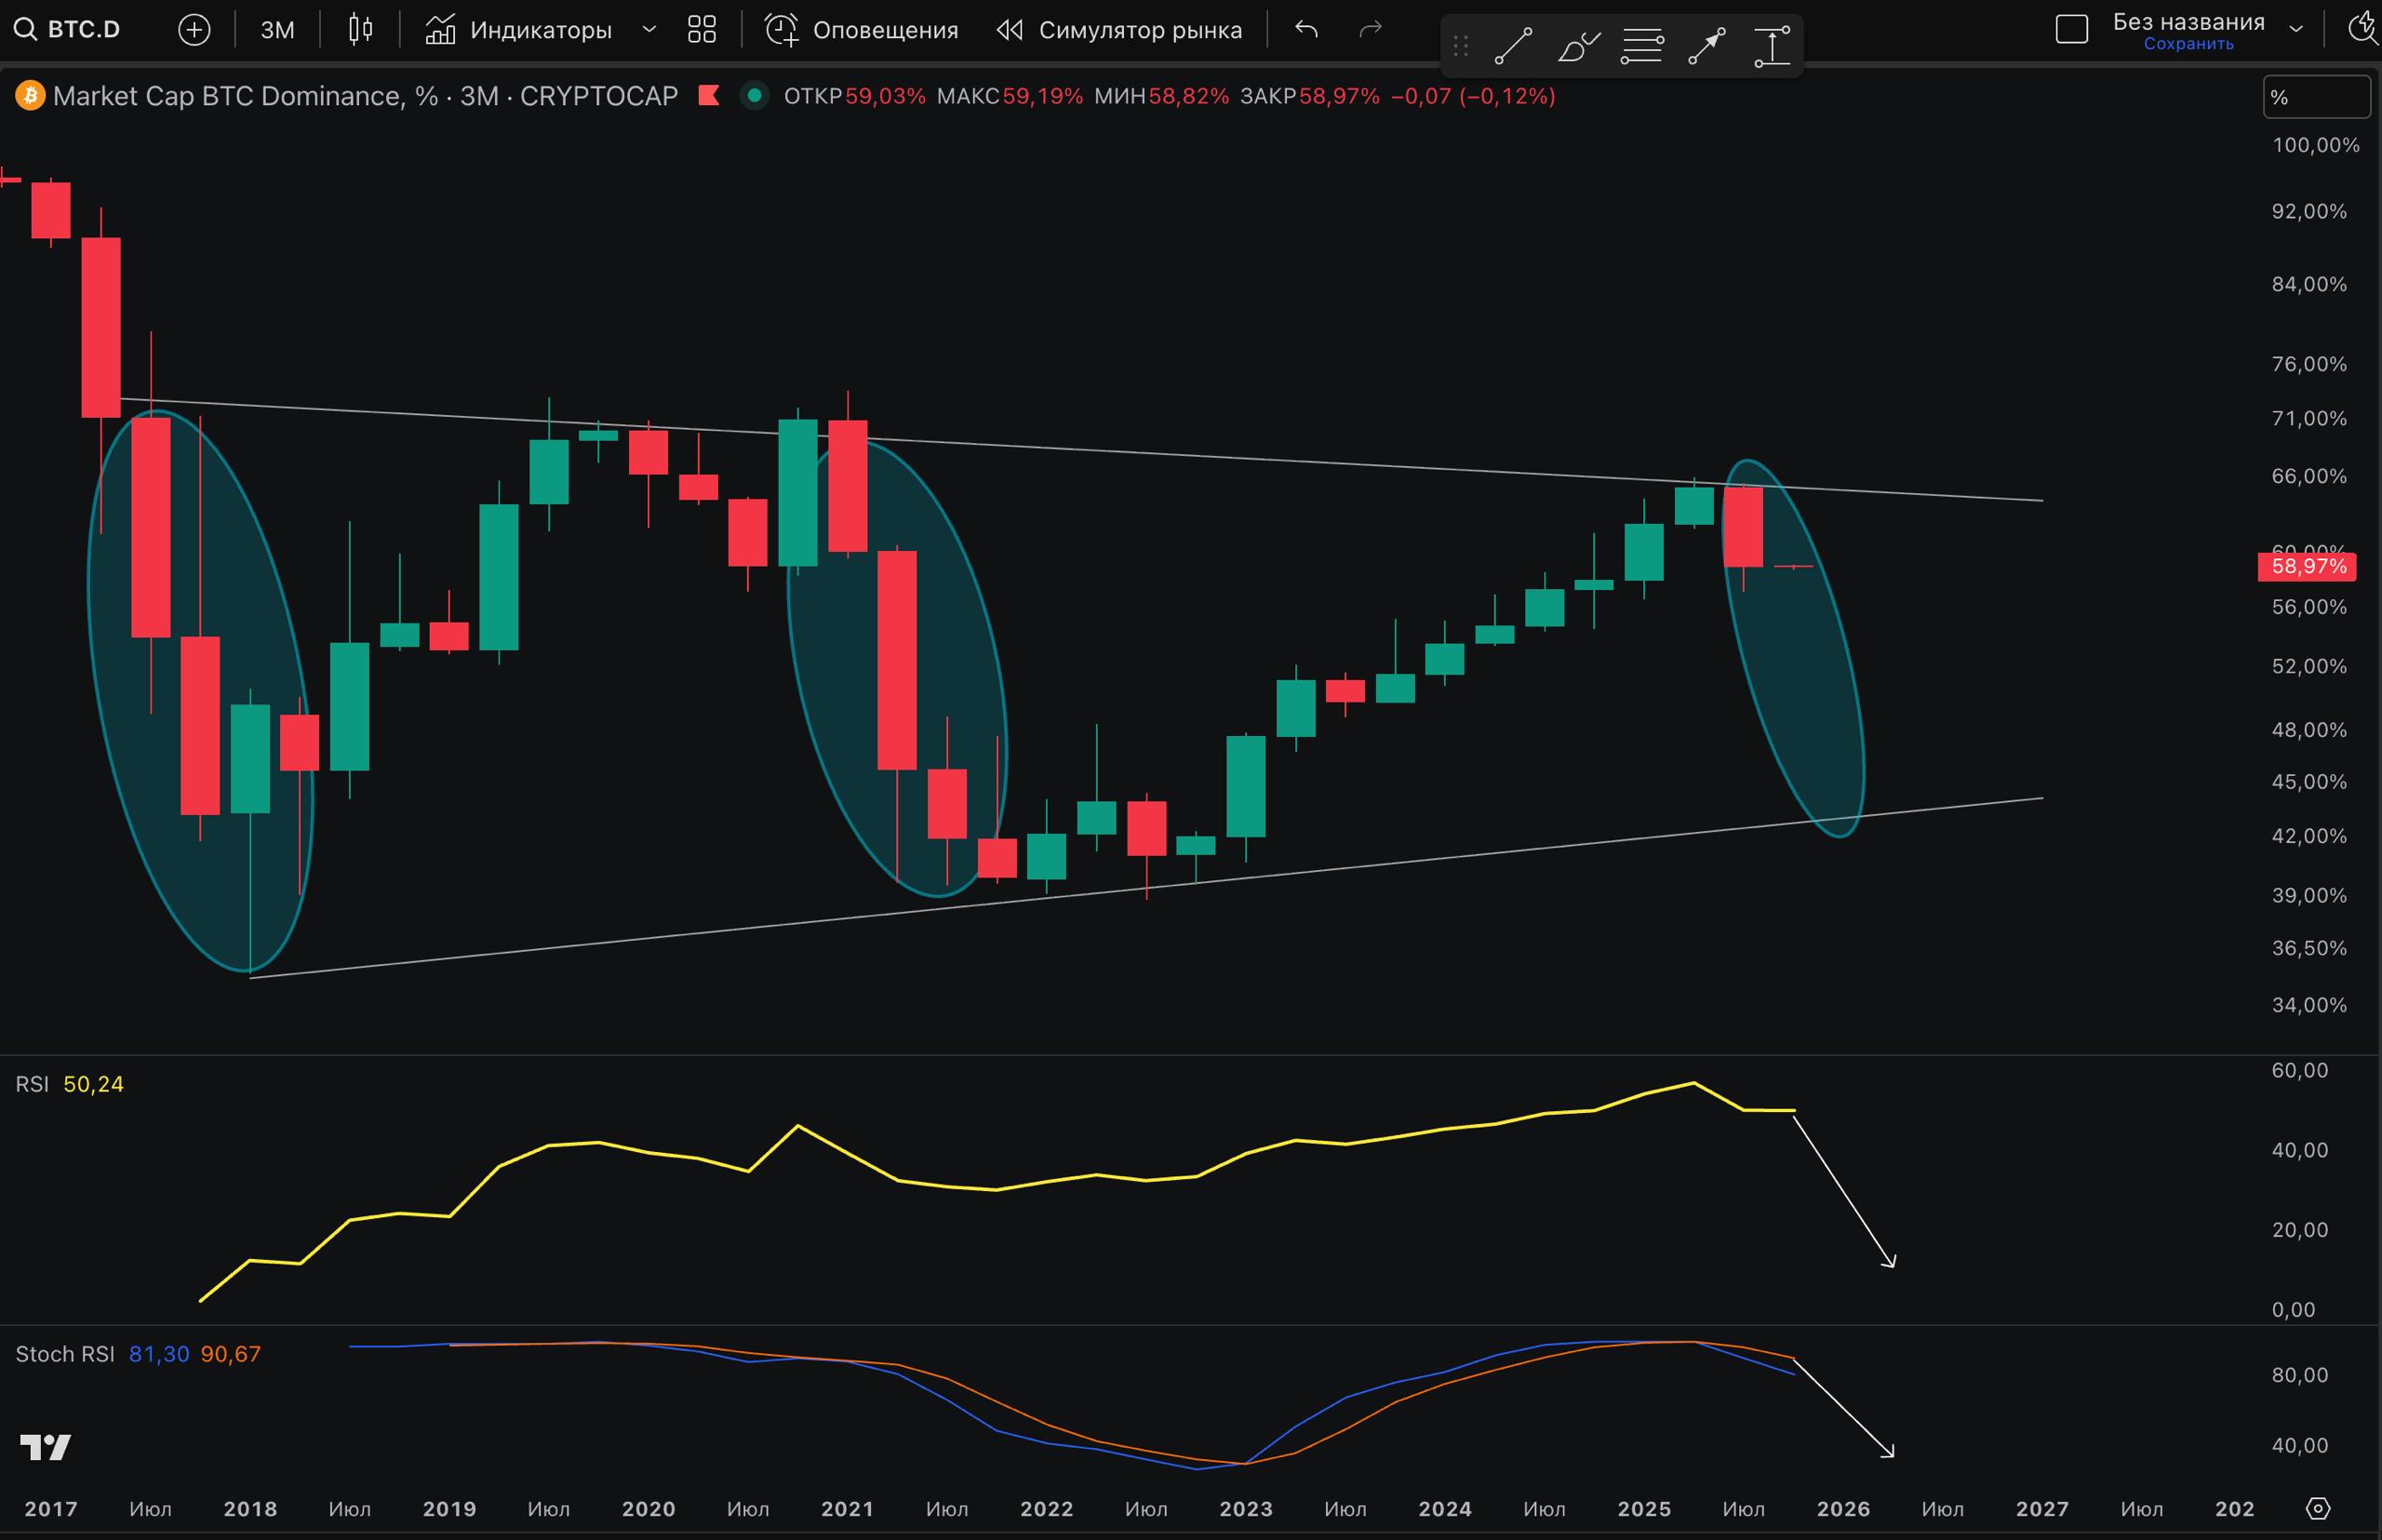Open the Оповещения alerts menu

[x=862, y=30]
